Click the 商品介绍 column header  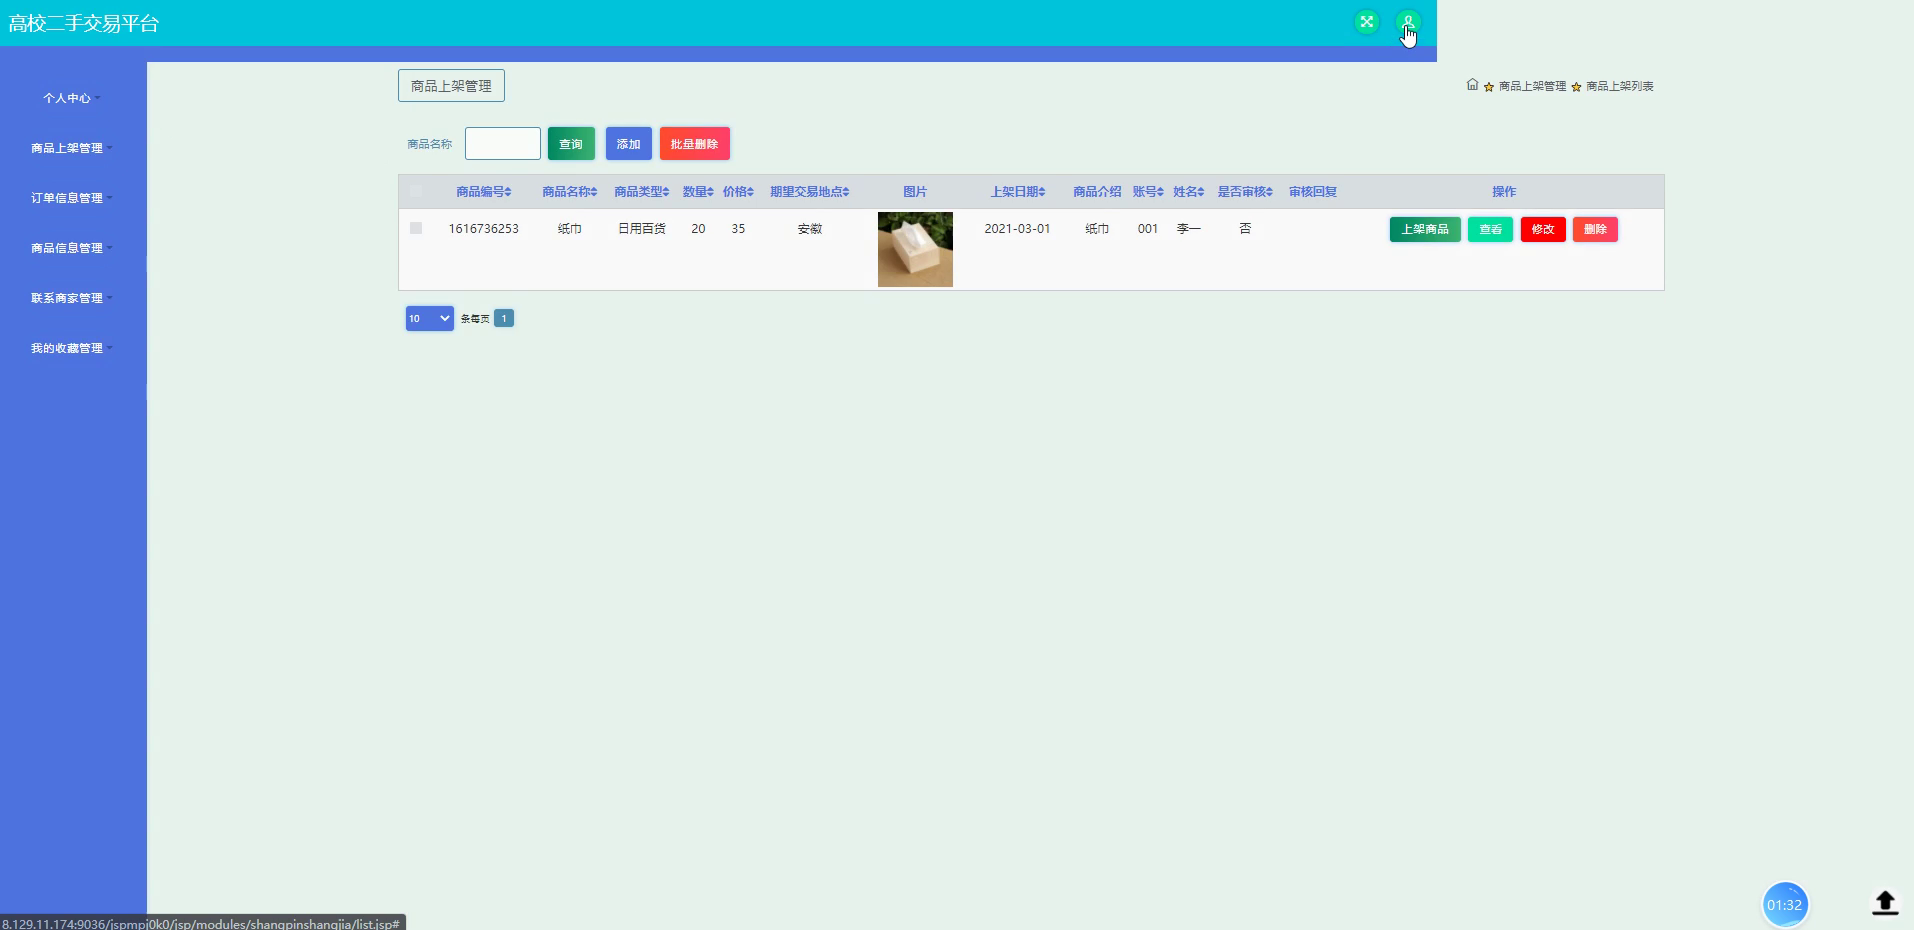point(1097,192)
